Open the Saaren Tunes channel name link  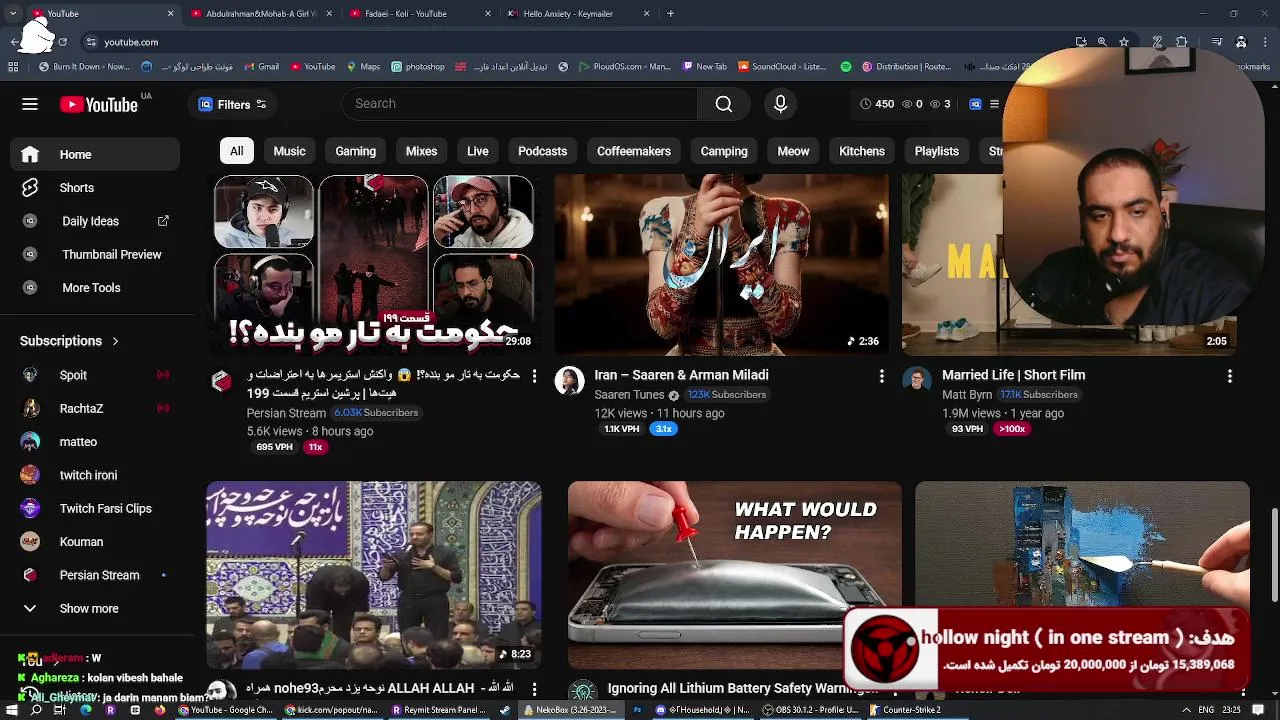click(x=629, y=395)
